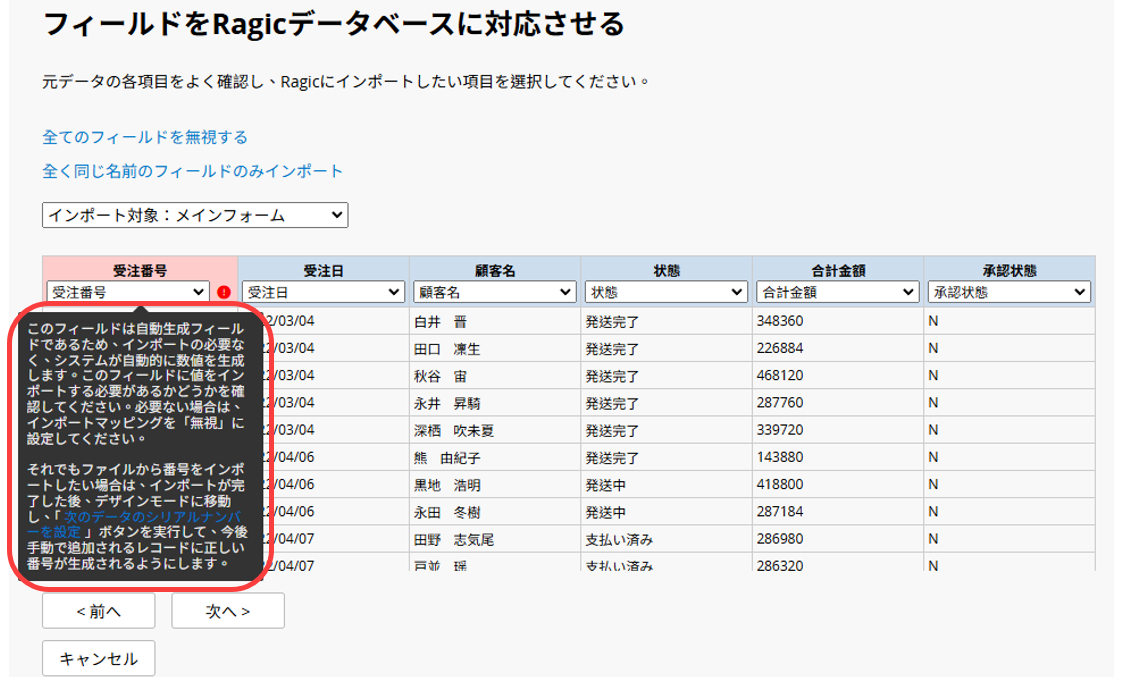
Task: Click 発送中 status in 黒地 浩明 row
Action: [666, 485]
